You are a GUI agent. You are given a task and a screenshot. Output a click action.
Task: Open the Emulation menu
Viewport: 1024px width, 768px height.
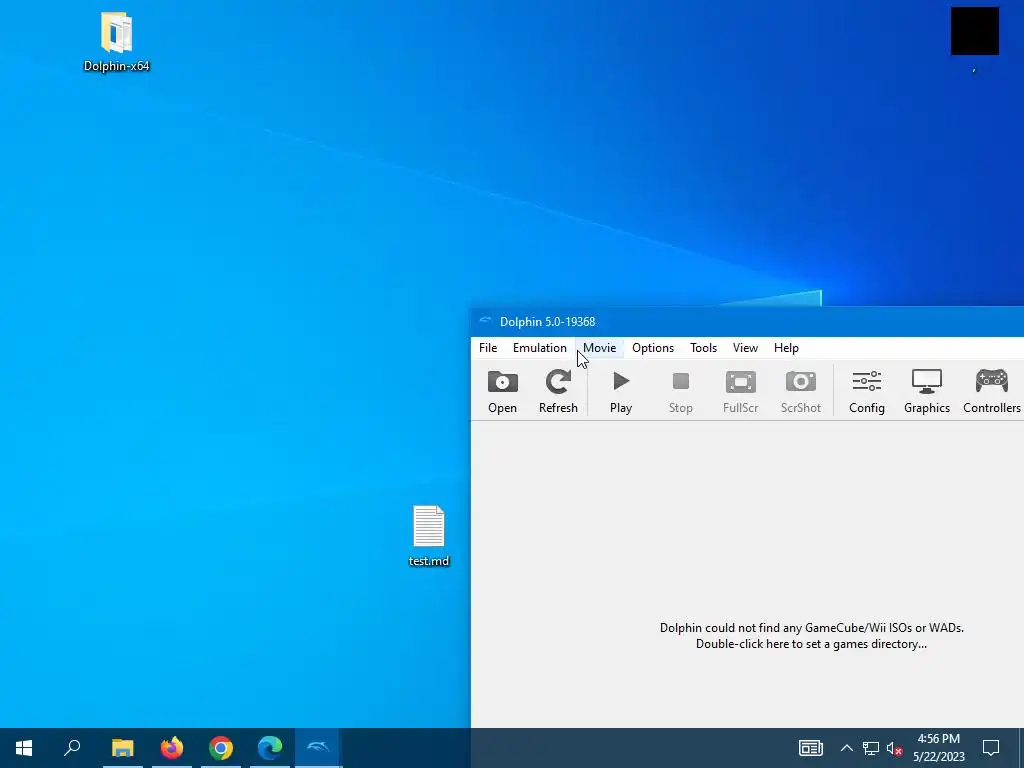(539, 347)
